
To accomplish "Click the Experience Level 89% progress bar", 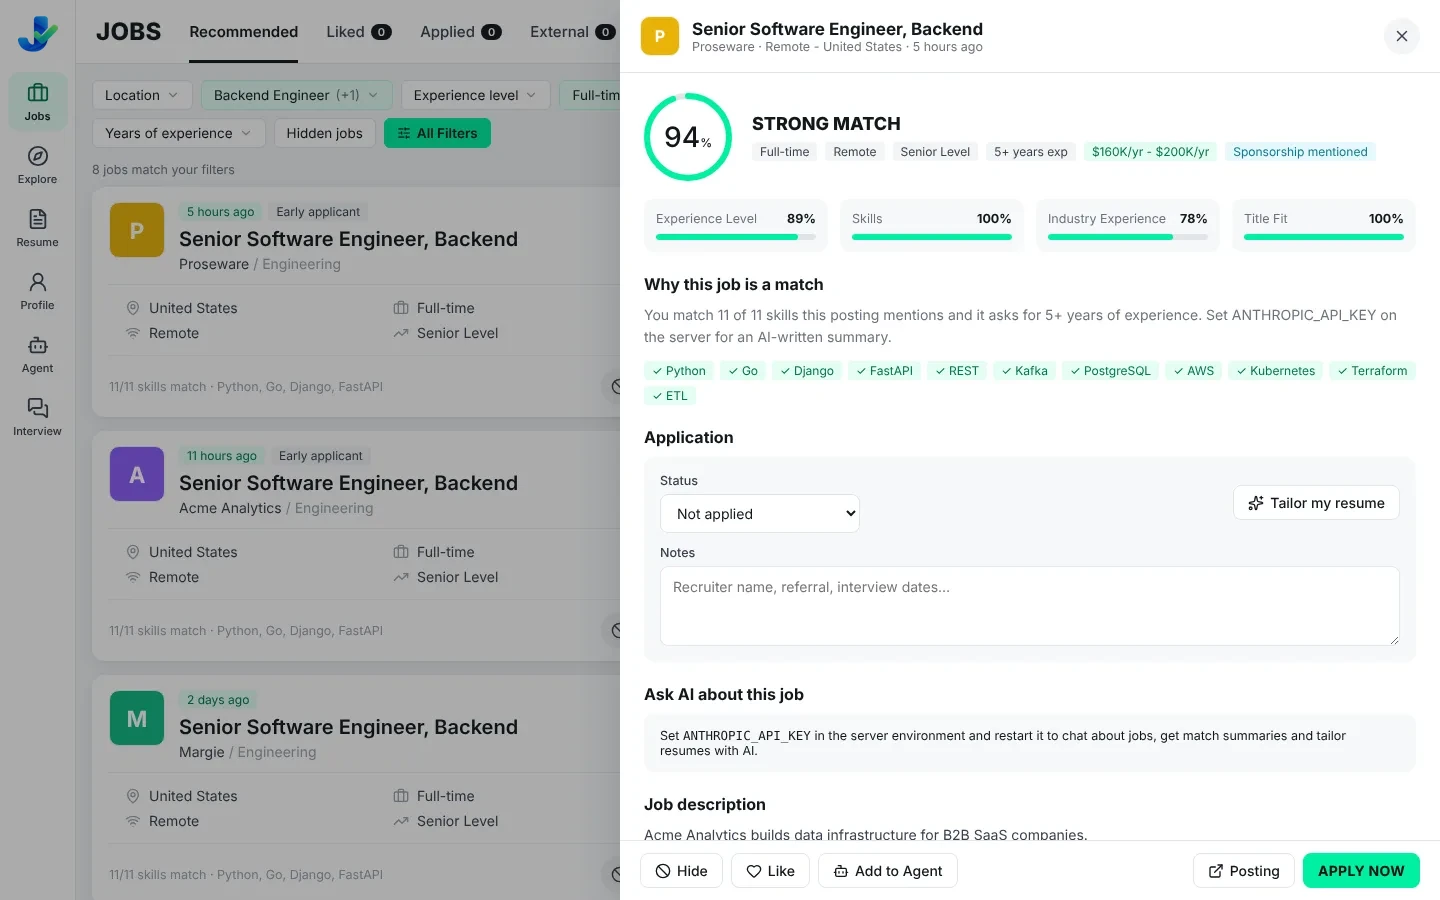I will 736,237.
